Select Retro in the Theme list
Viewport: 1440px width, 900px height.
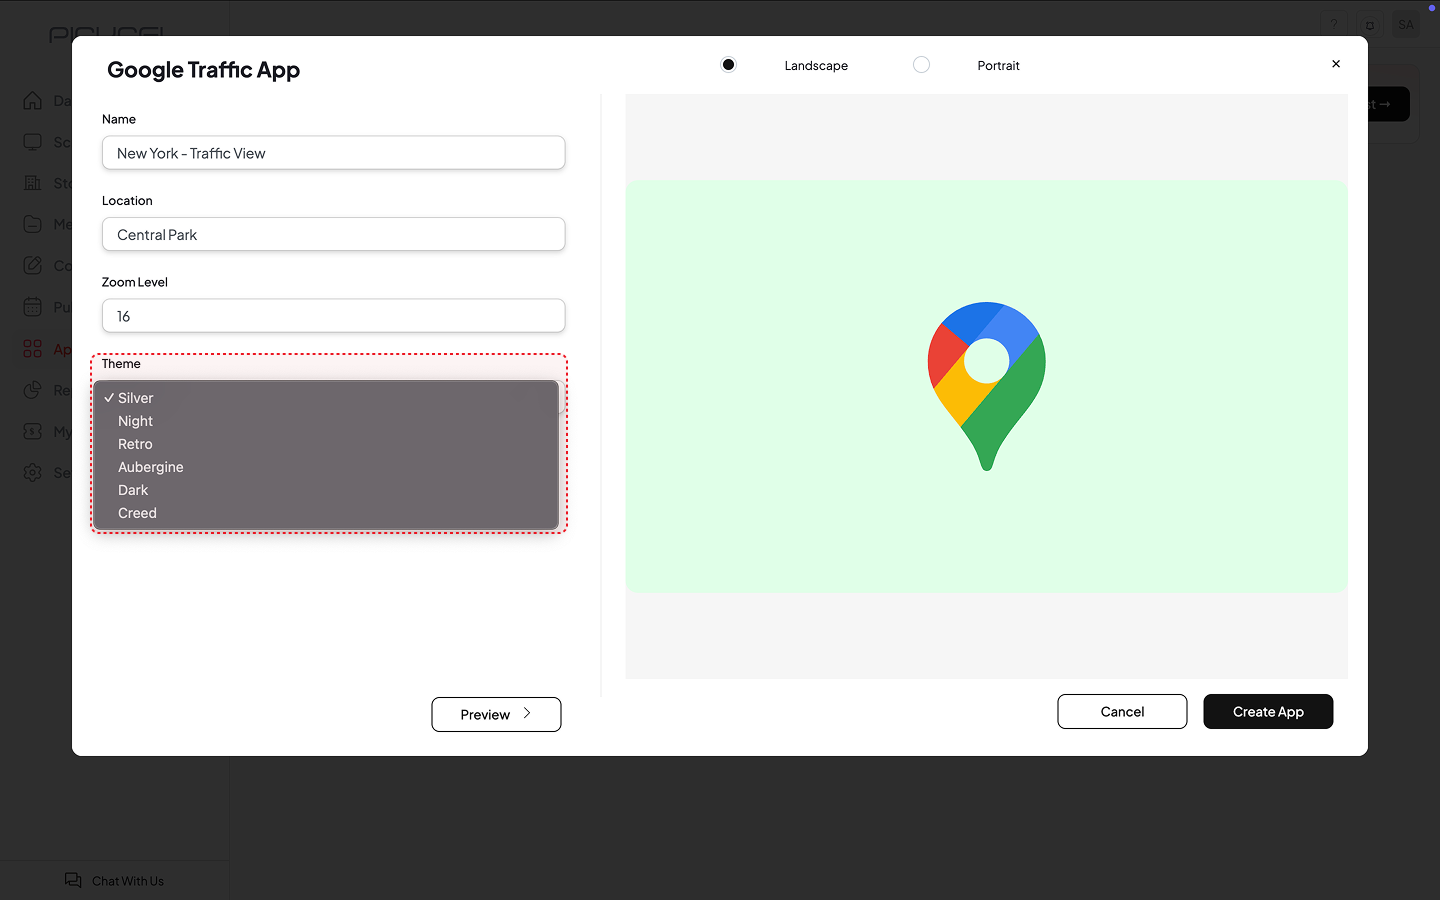[x=135, y=444]
